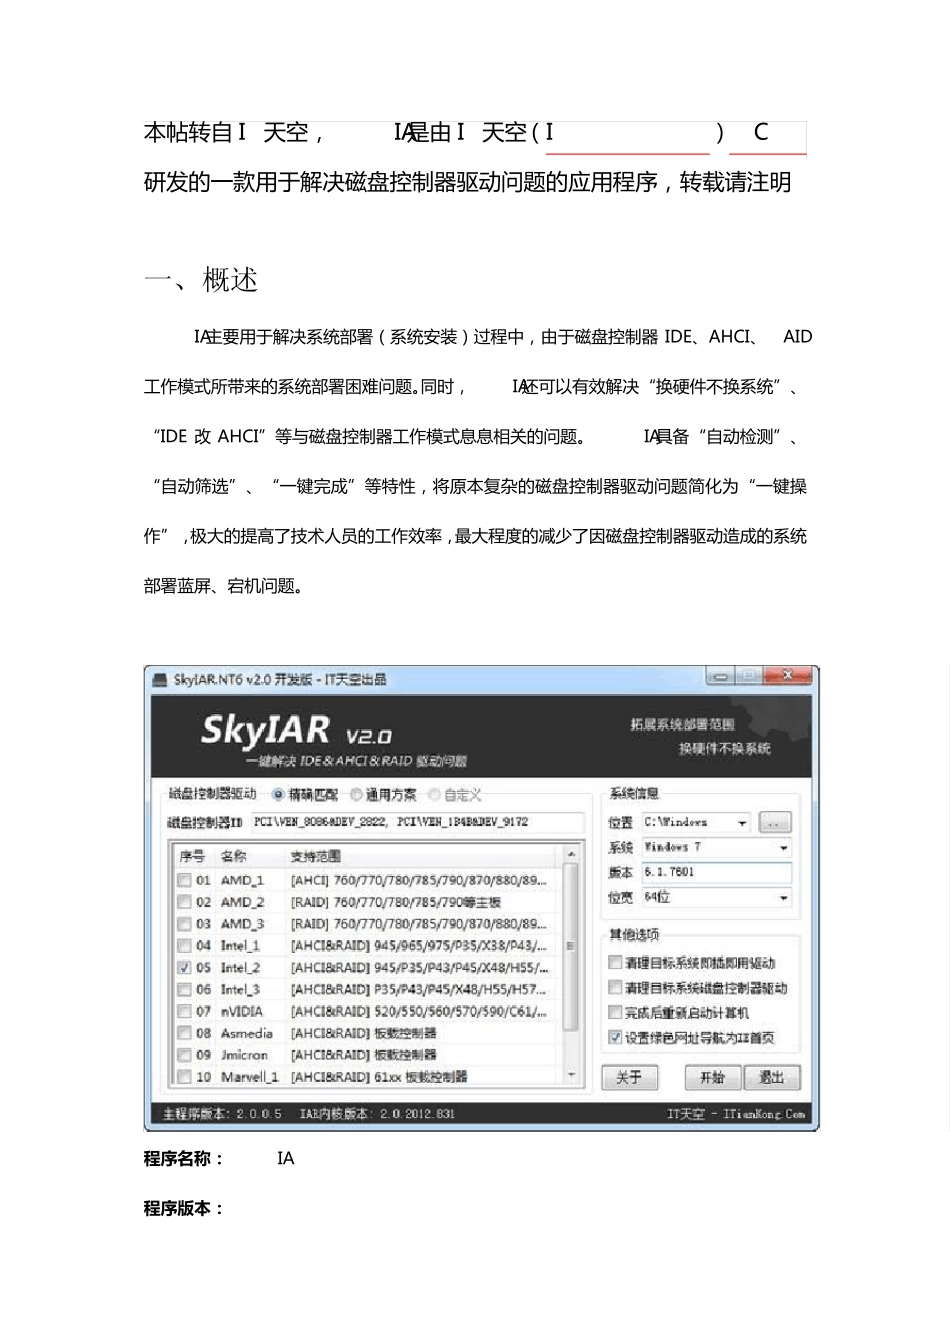The image size is (950, 1344).
Task: Click the 序号 column header
Action: pos(193,857)
